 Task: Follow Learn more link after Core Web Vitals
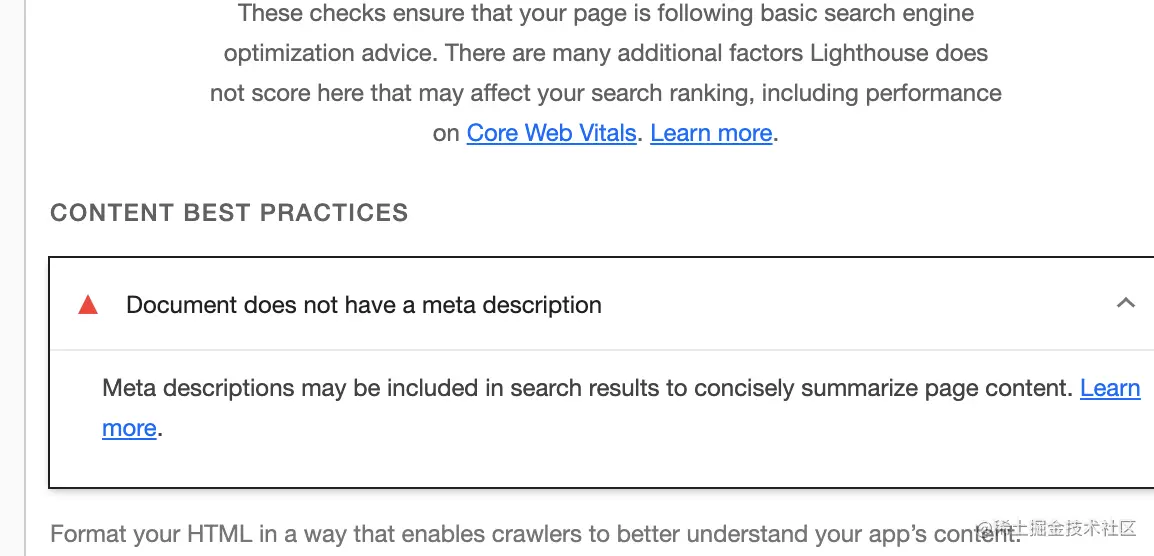pyautogui.click(x=711, y=133)
